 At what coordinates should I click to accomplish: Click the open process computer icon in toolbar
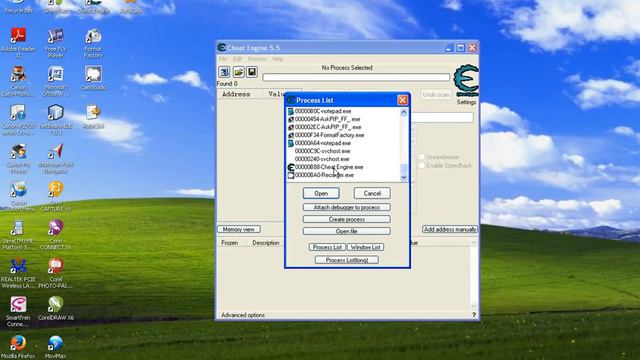pyautogui.click(x=224, y=72)
